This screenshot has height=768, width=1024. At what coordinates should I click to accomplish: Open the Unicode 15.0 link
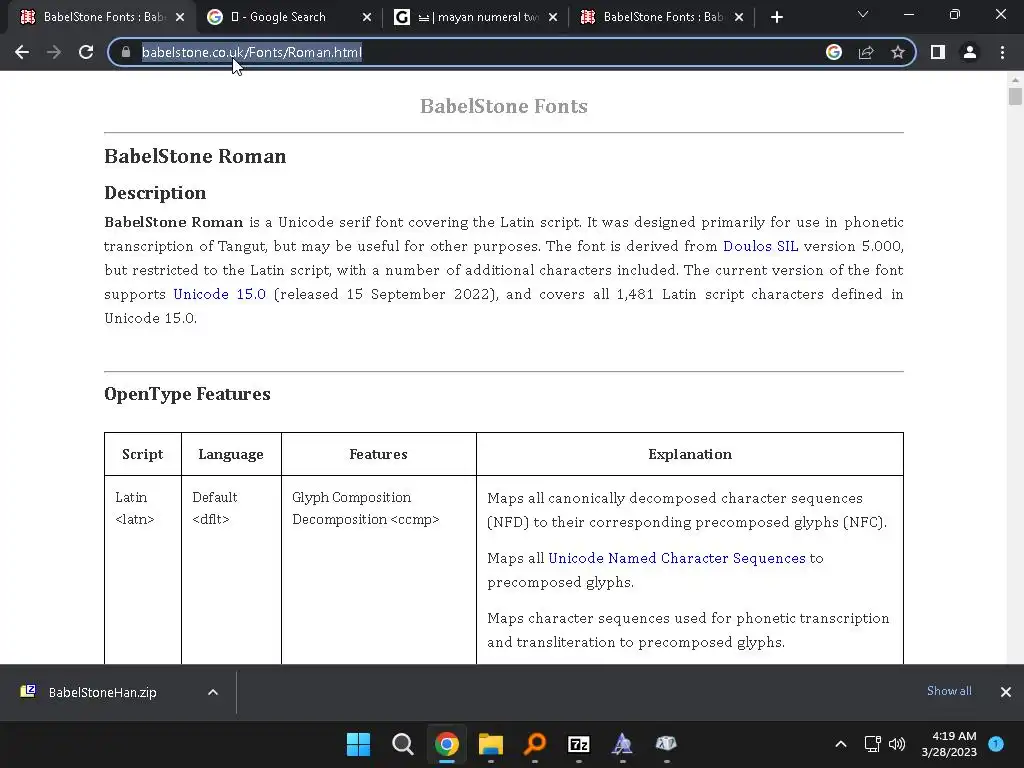pos(219,294)
